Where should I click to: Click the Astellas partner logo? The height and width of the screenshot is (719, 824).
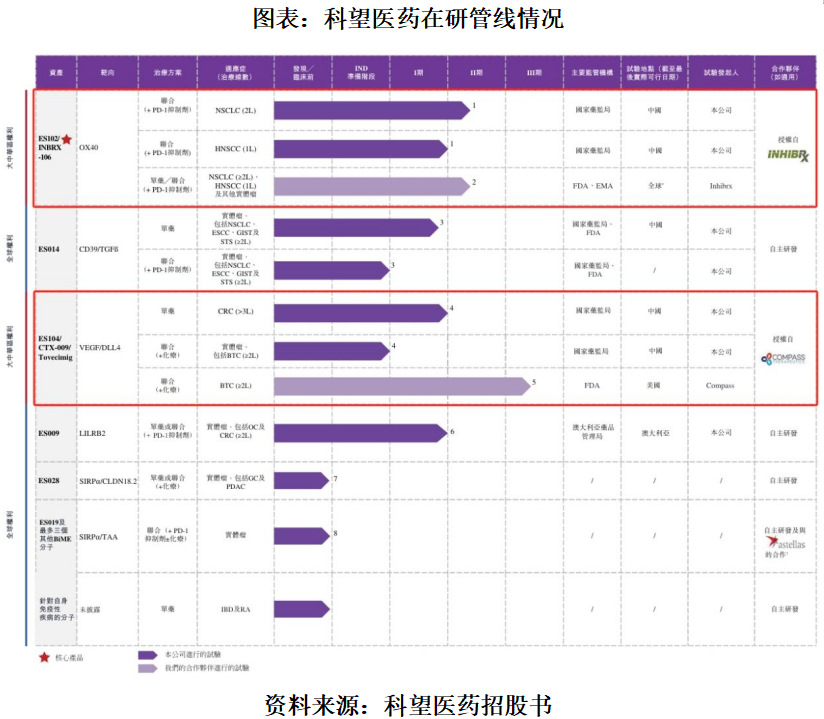(785, 543)
